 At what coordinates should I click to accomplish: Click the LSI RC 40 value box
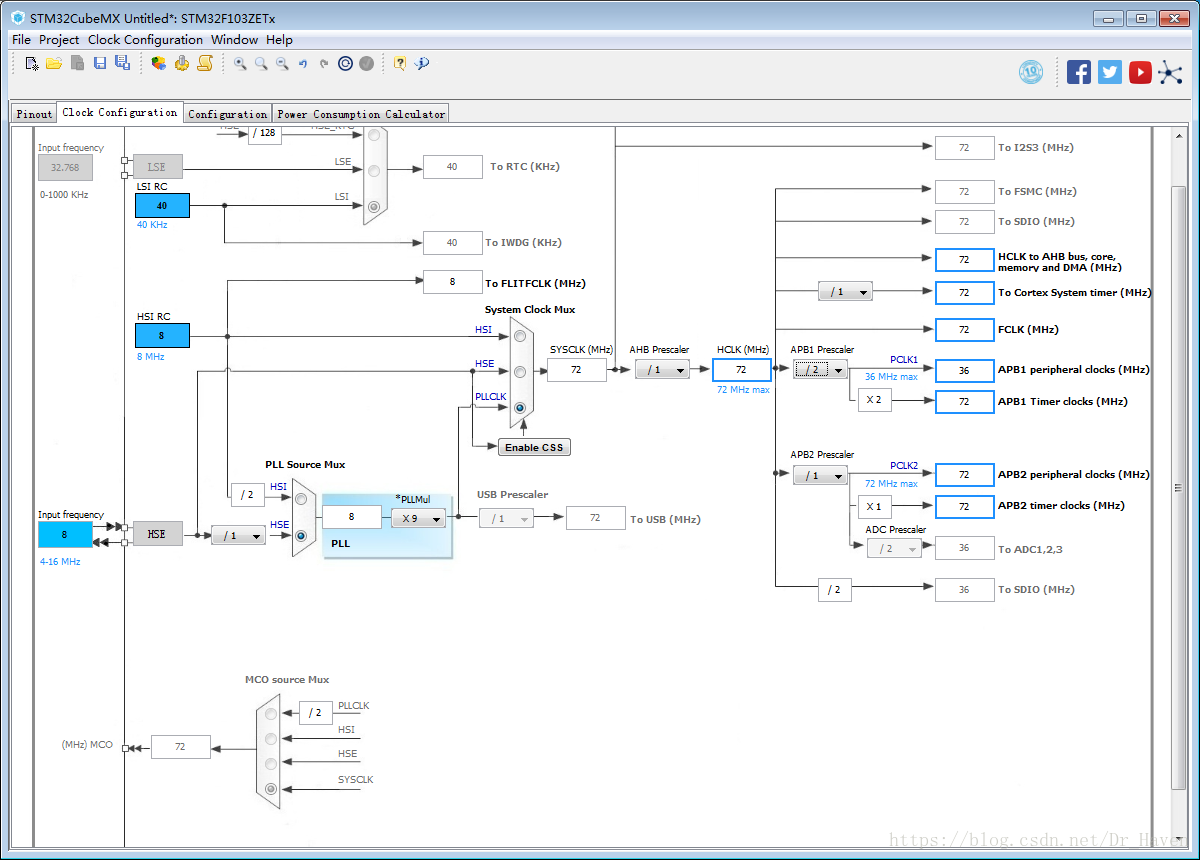[x=162, y=205]
